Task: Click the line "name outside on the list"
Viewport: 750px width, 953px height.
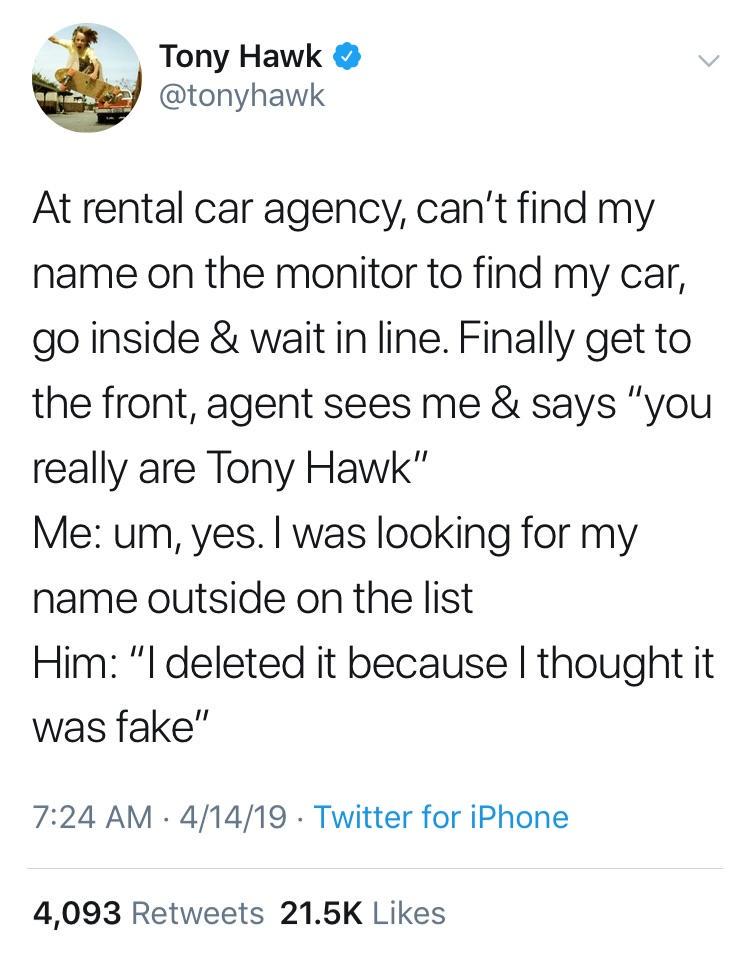Action: click(253, 598)
